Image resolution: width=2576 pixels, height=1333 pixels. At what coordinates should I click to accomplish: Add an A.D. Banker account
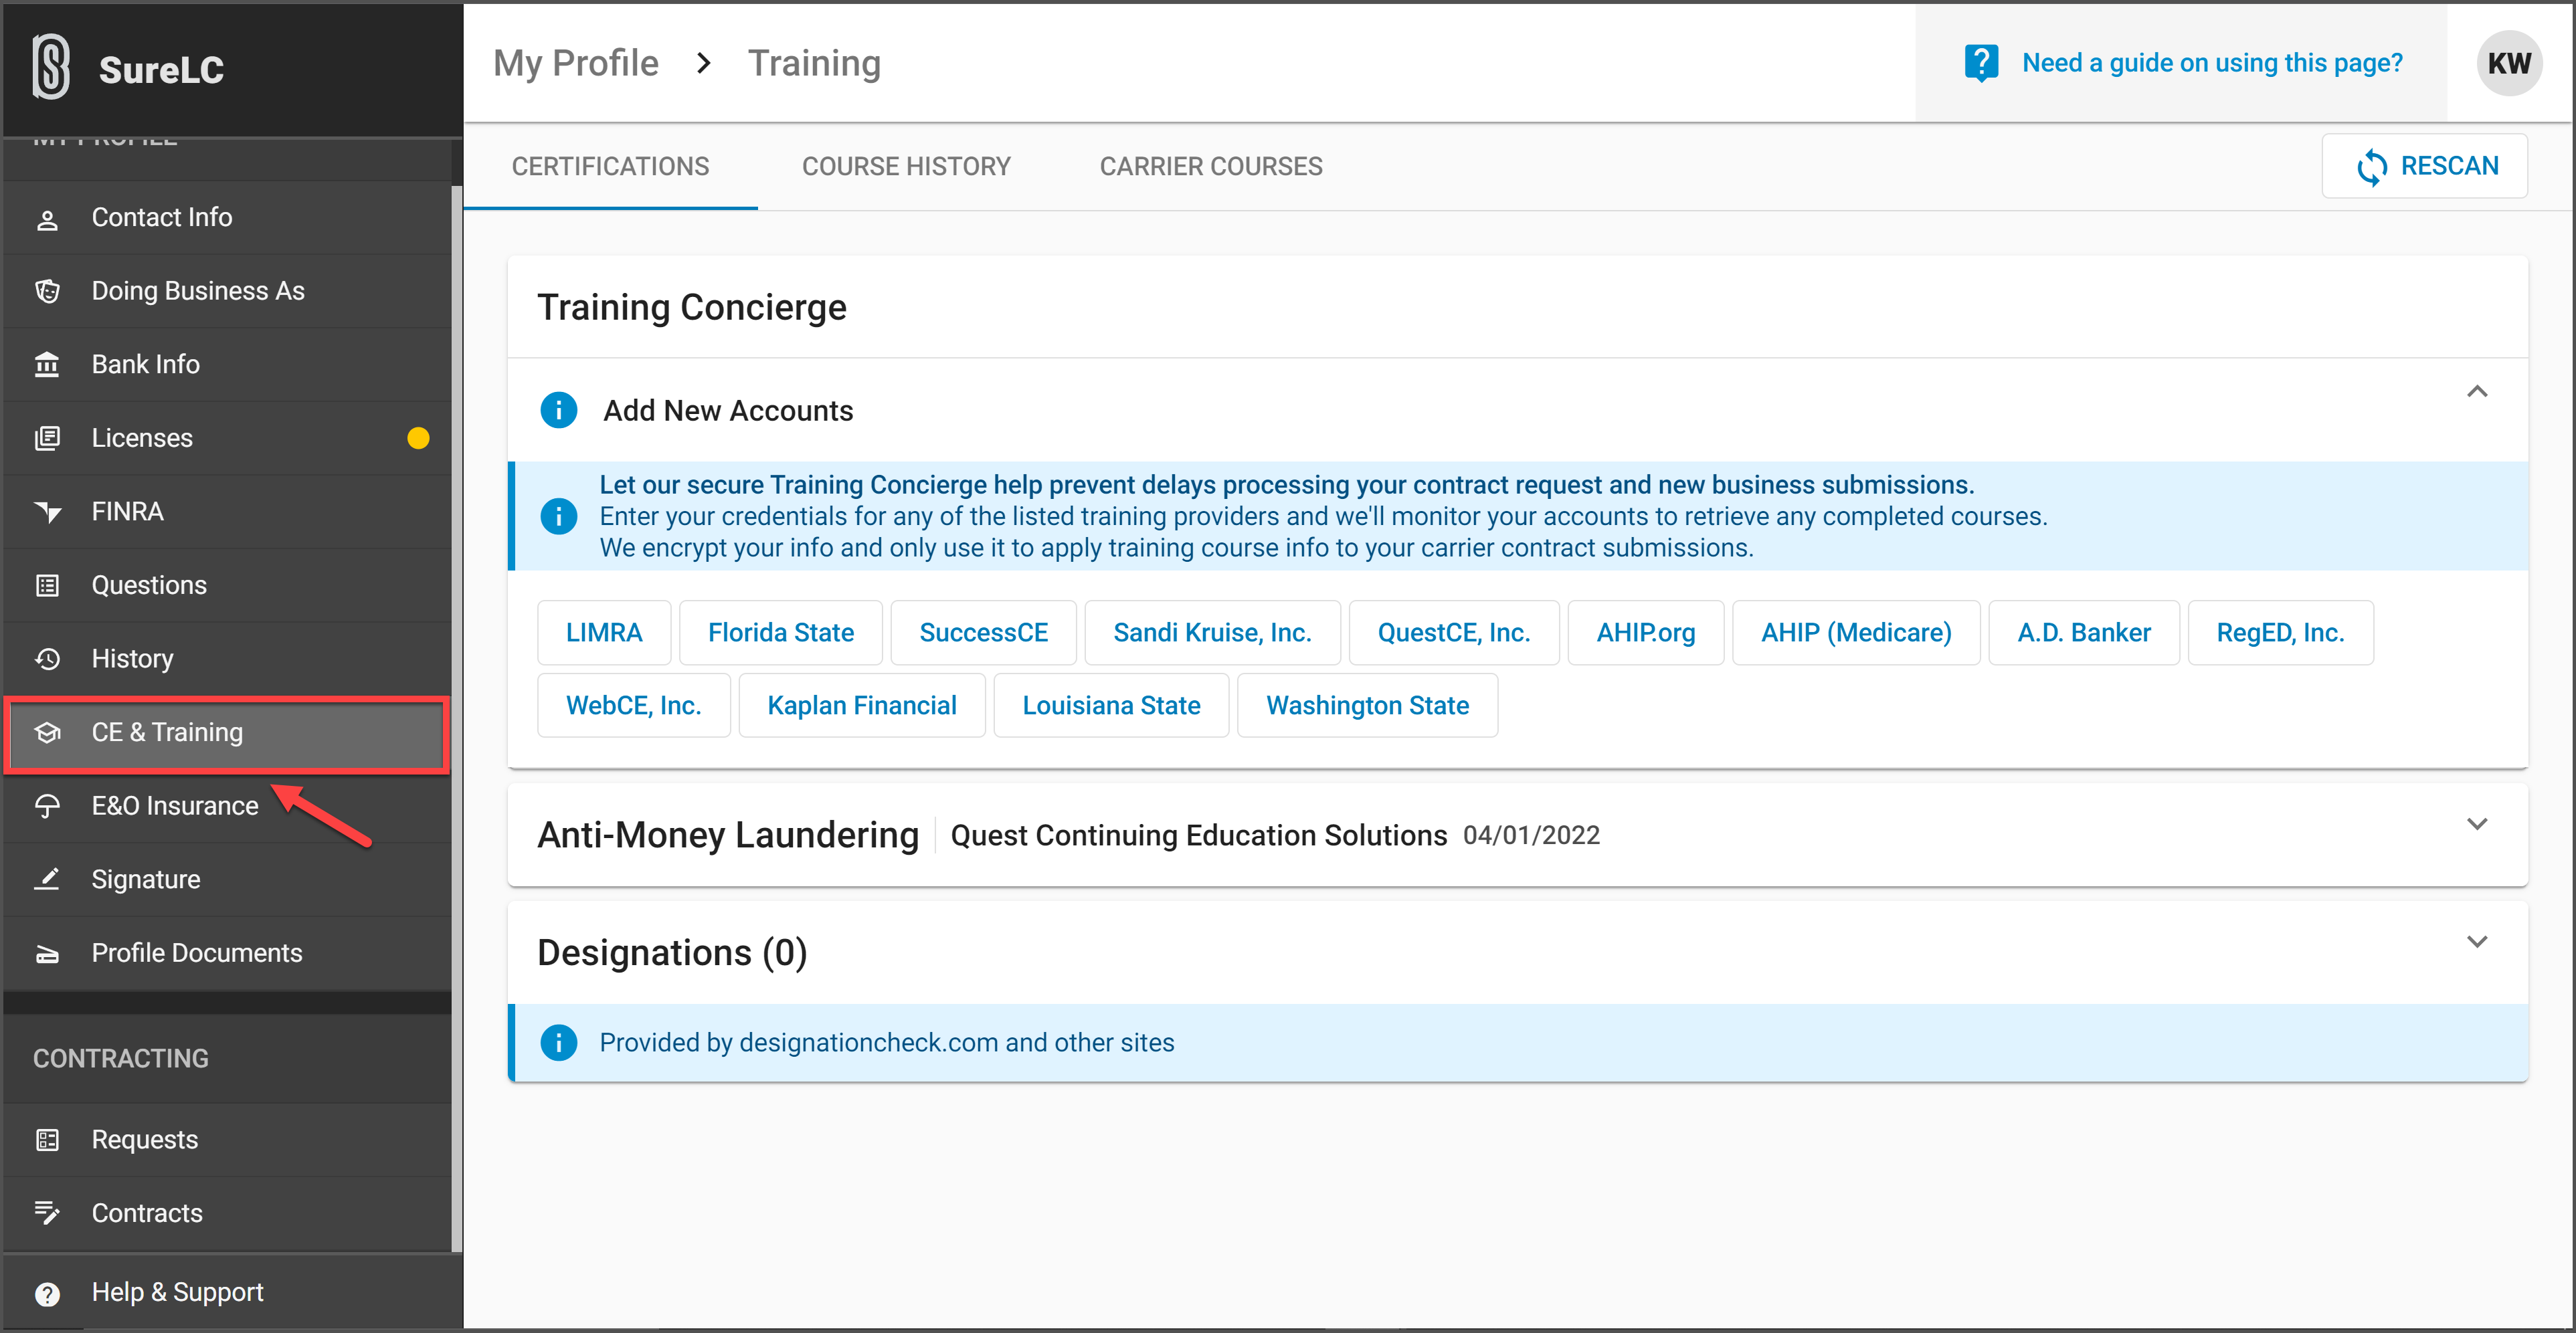[x=2083, y=633]
